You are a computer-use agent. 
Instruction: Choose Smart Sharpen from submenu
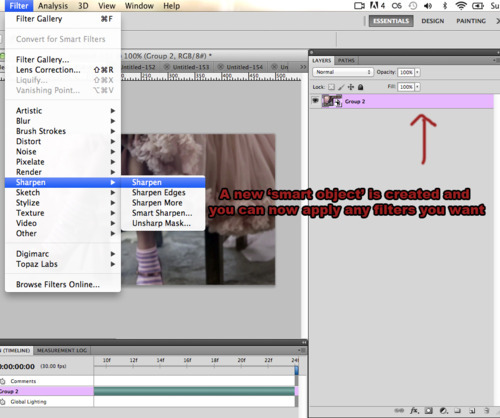click(x=163, y=213)
